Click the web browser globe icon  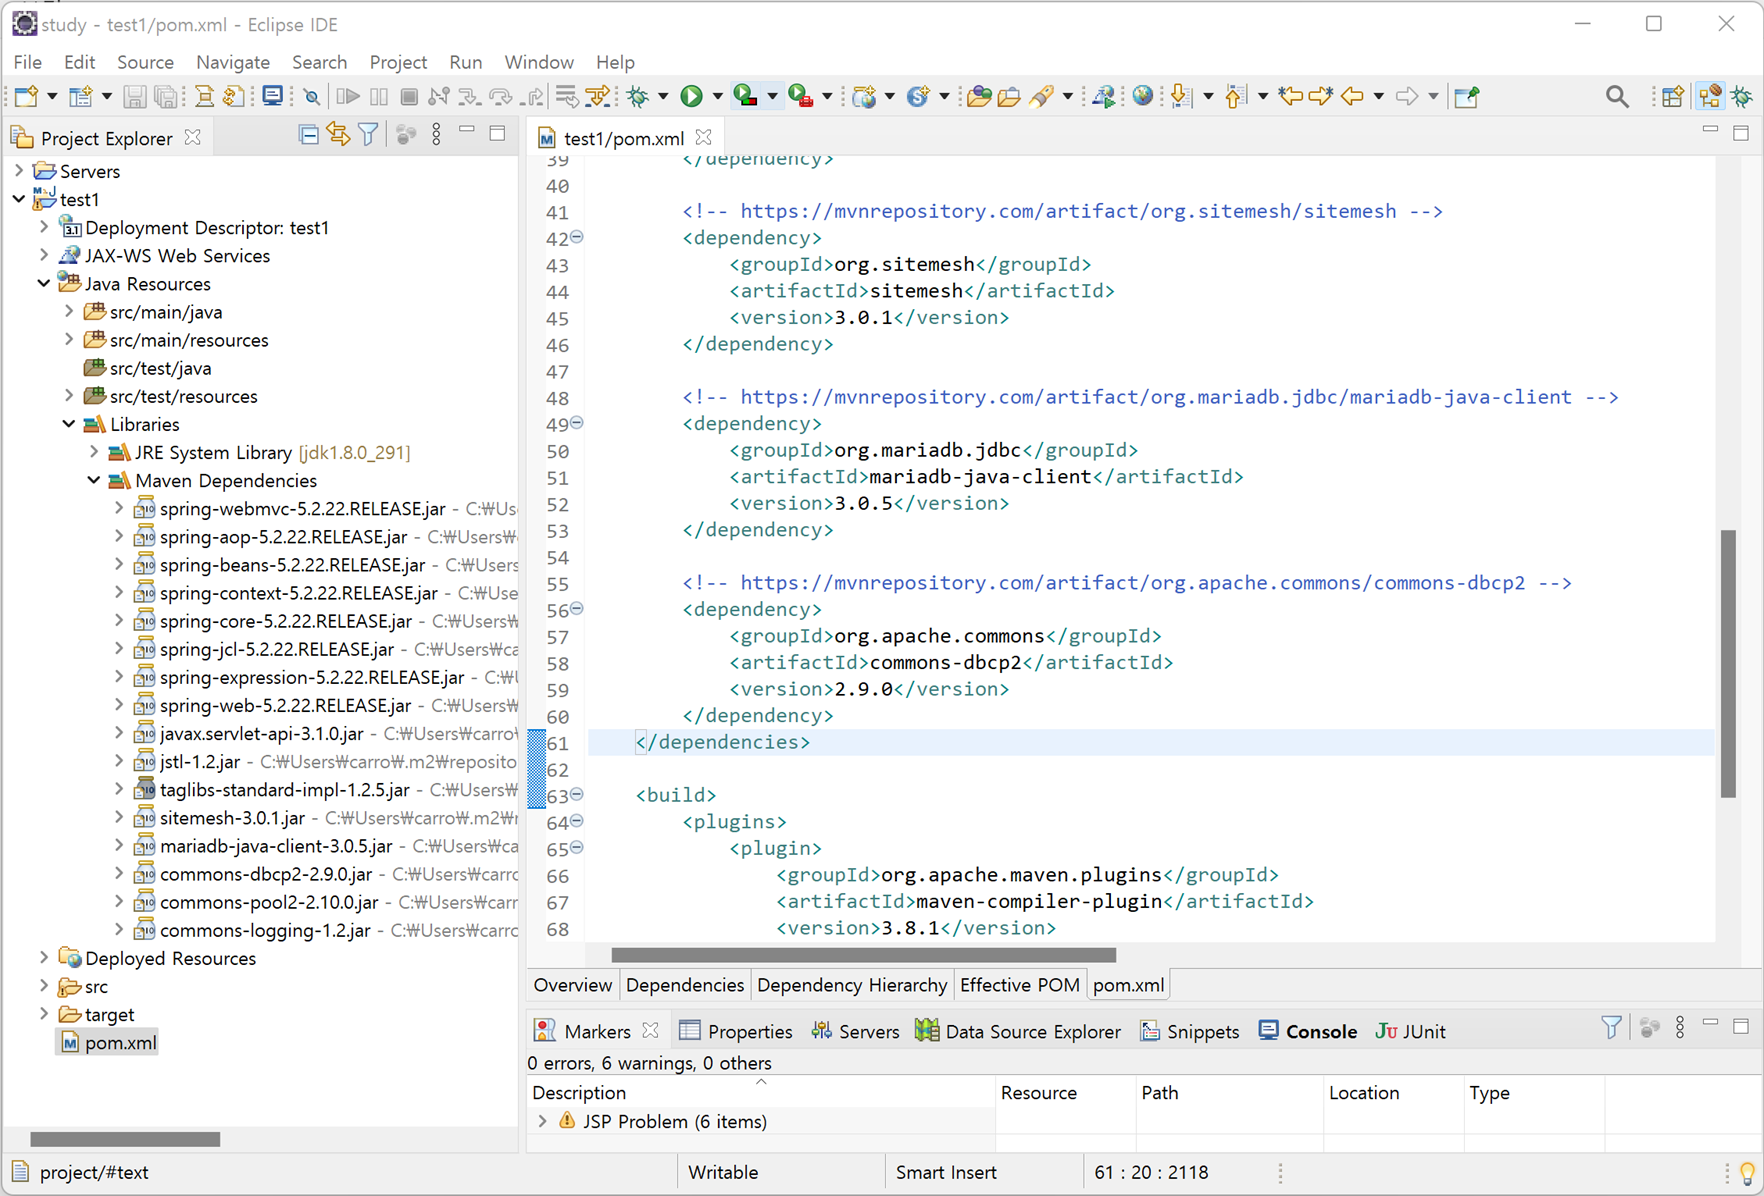click(x=1143, y=97)
